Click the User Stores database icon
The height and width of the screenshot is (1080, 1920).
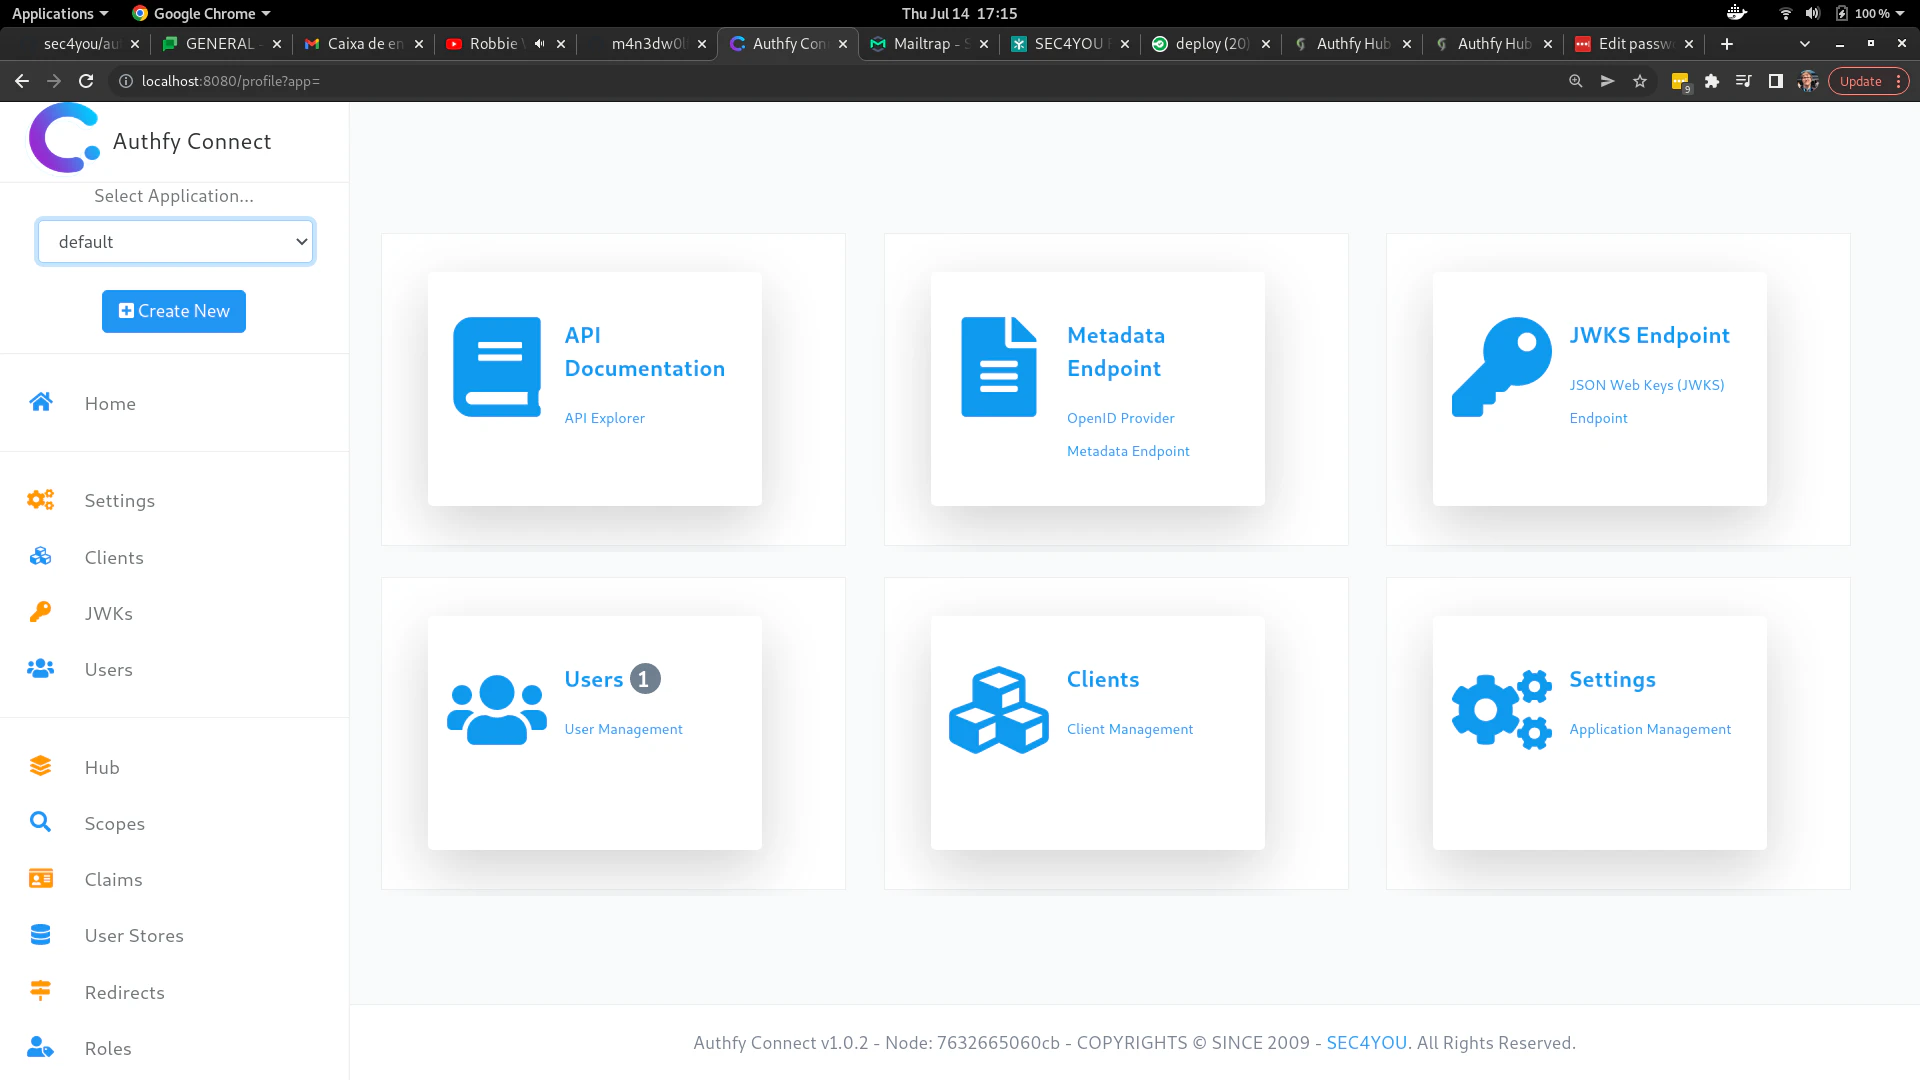tap(40, 934)
